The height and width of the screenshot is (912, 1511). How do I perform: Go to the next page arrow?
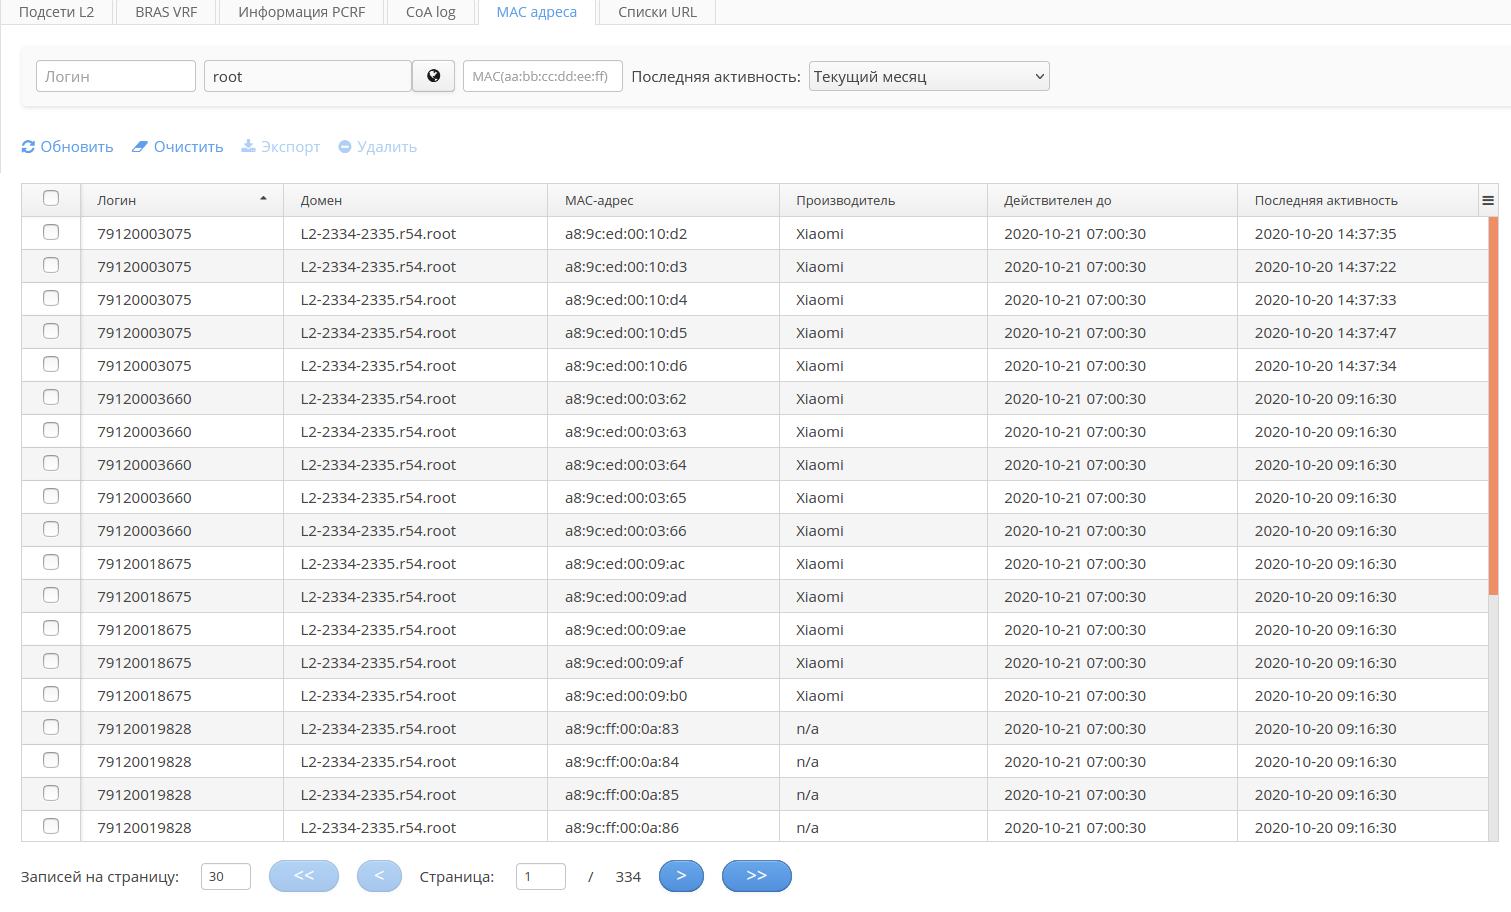681,876
